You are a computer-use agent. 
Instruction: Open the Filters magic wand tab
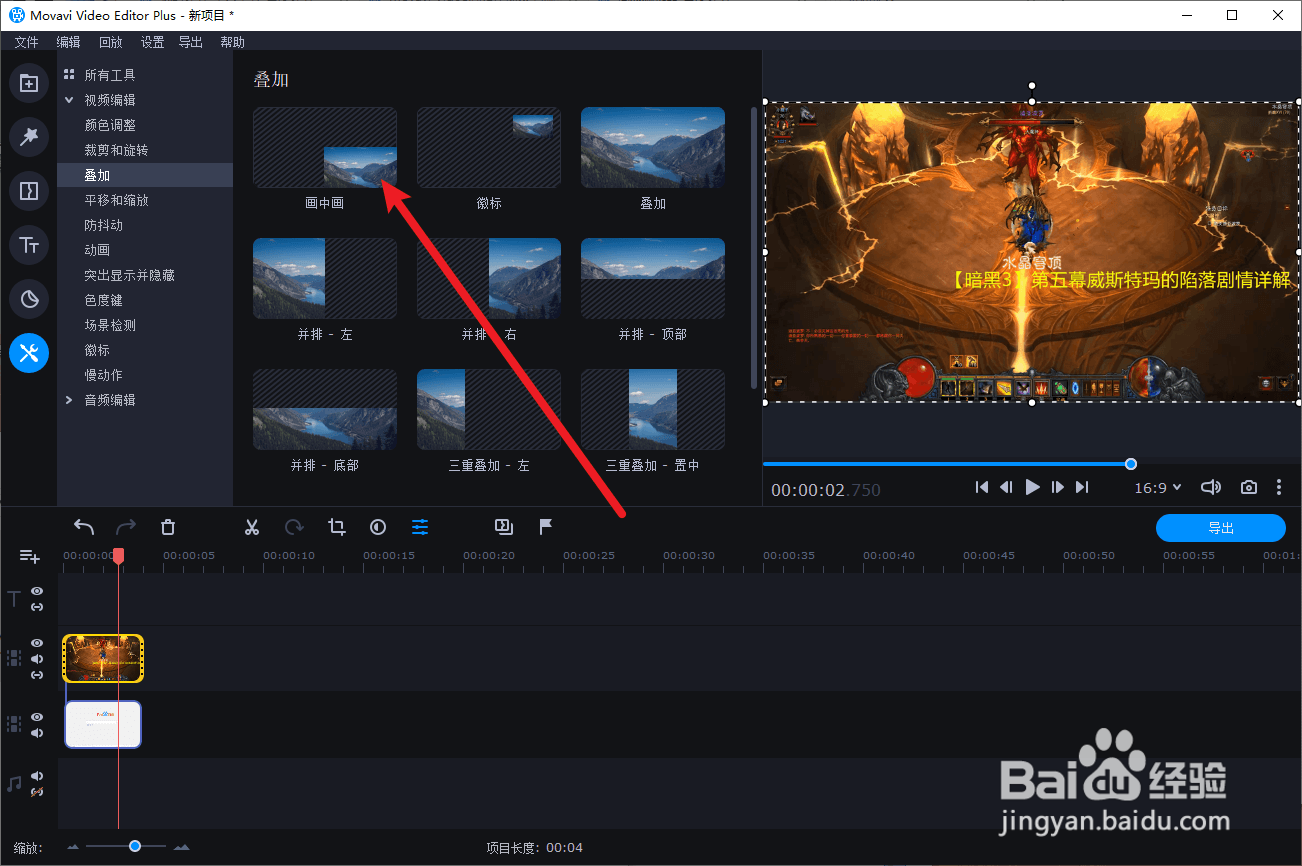[x=29, y=137]
